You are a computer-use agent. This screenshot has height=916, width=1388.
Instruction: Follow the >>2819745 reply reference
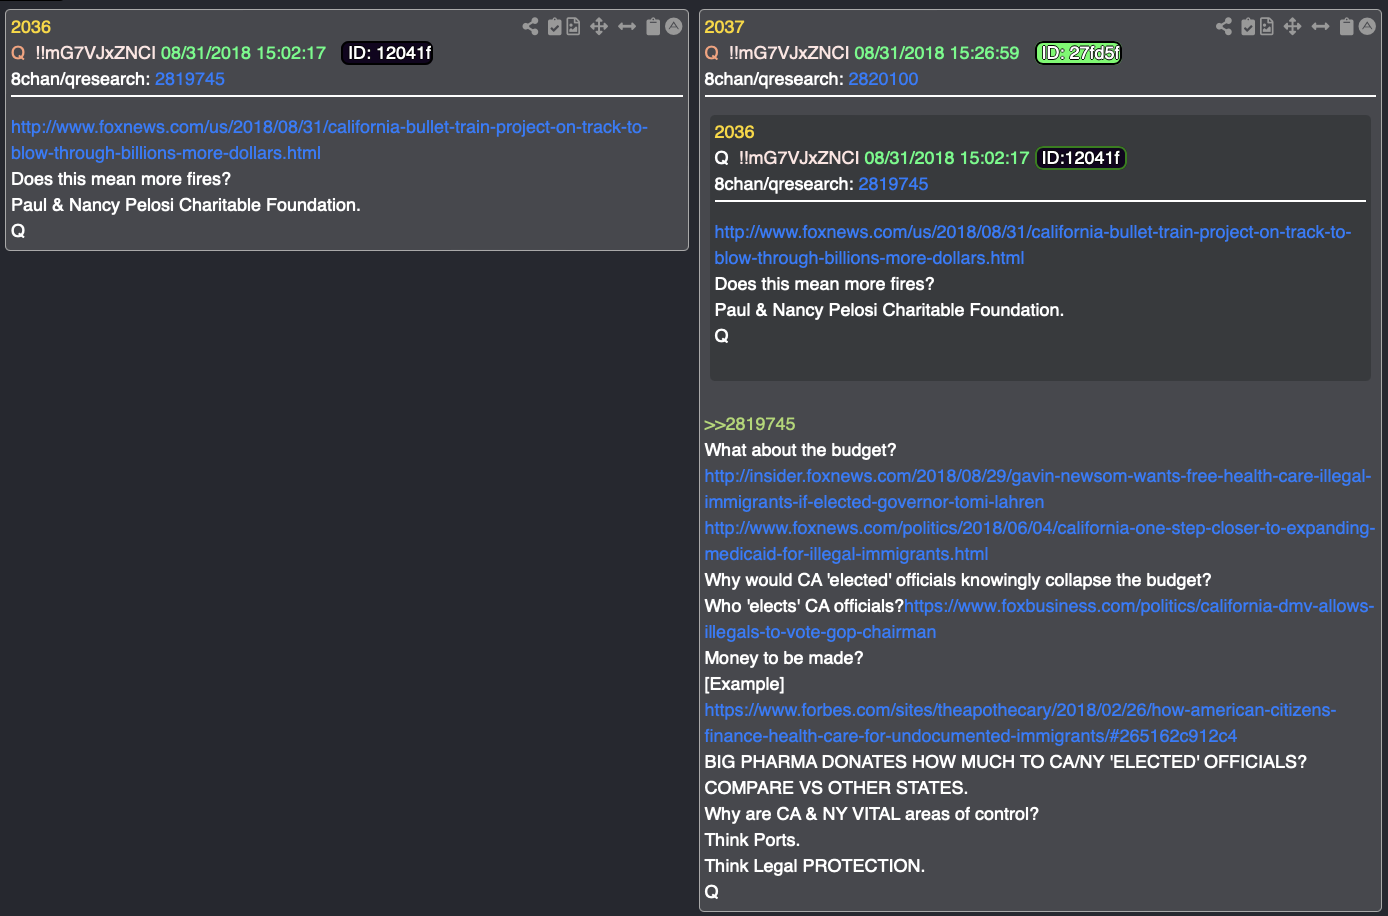(750, 424)
